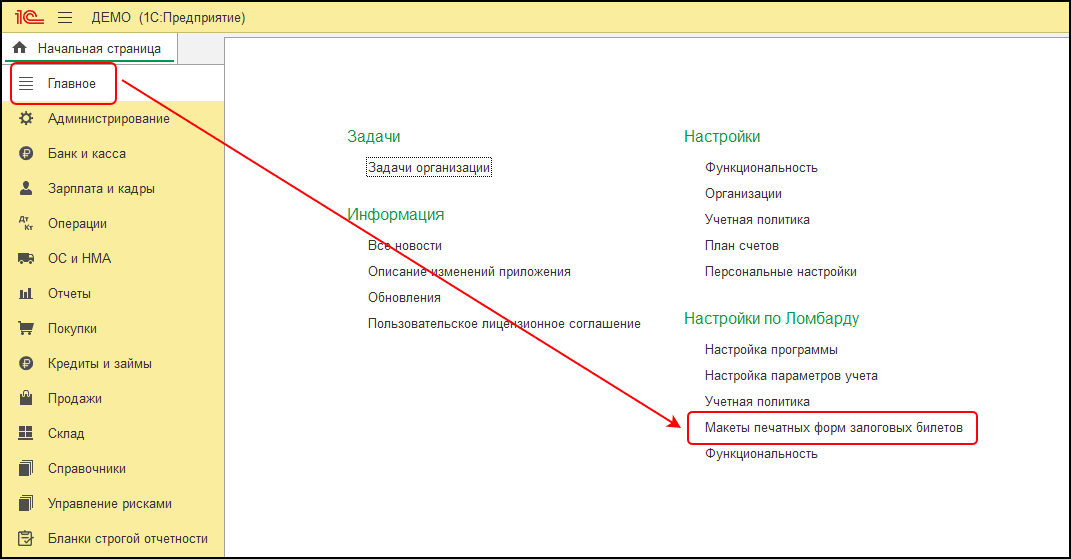Click the Администрирование gear icon
The width and height of the screenshot is (1071, 559).
pos(26,118)
